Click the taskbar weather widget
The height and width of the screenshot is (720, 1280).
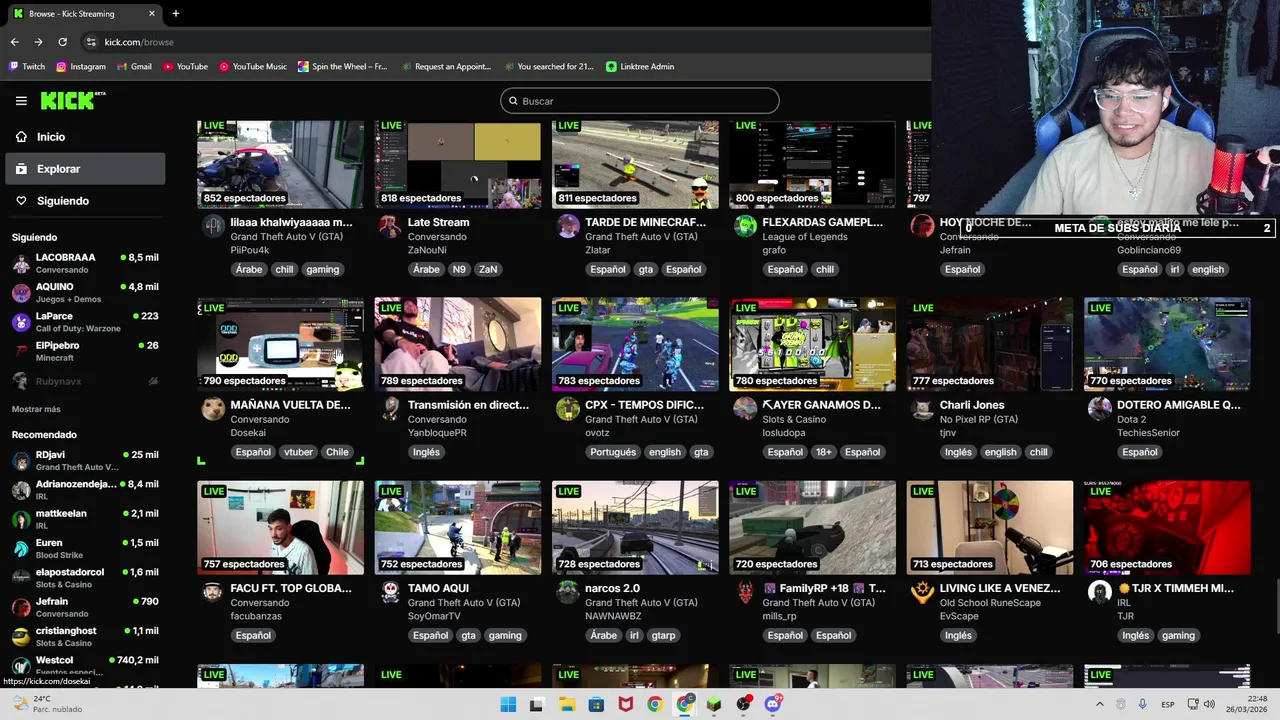pos(48,704)
